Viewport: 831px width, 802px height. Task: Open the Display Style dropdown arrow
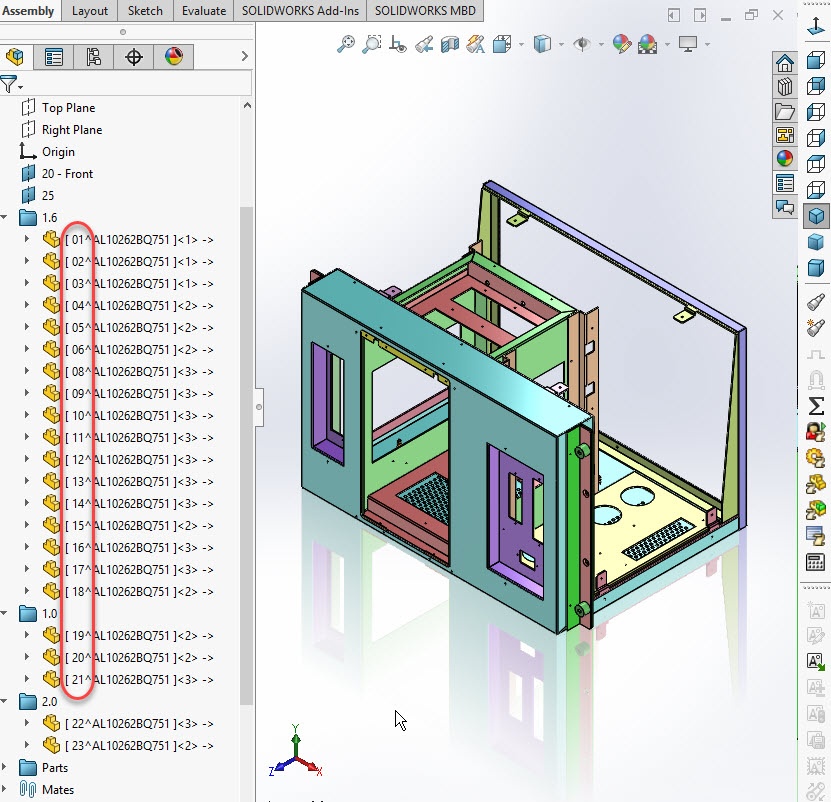point(561,45)
